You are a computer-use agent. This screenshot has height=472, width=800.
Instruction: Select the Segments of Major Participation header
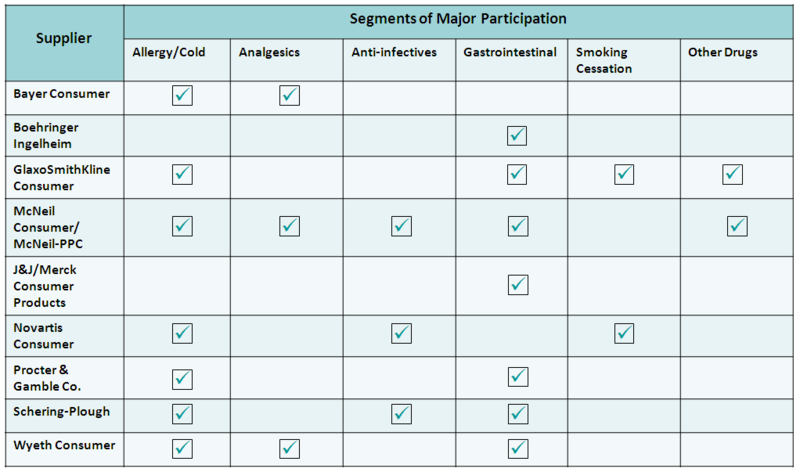458,19
